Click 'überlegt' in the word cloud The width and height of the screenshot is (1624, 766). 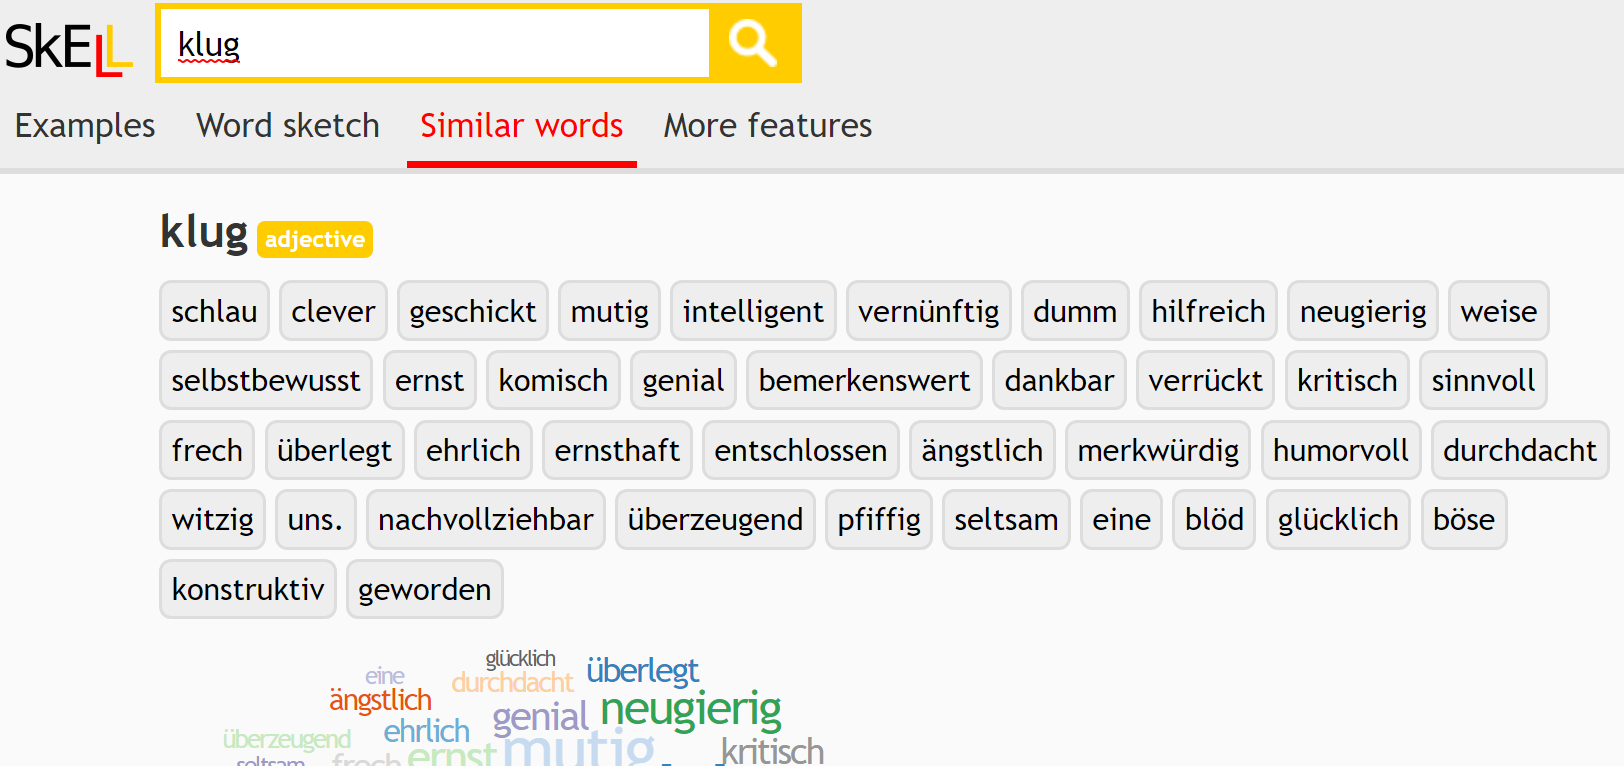coord(644,670)
